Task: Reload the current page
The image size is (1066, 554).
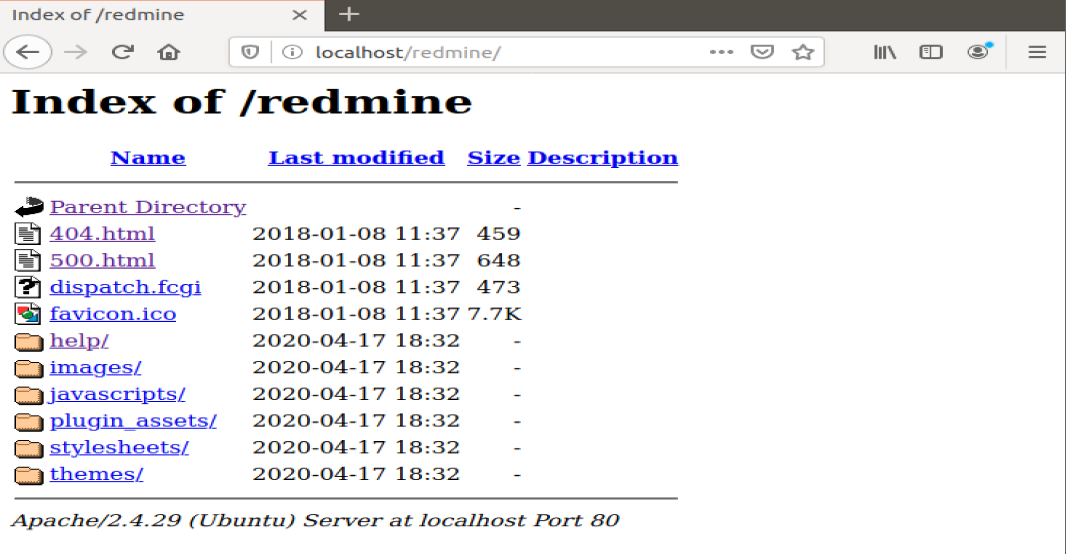Action: (x=122, y=52)
